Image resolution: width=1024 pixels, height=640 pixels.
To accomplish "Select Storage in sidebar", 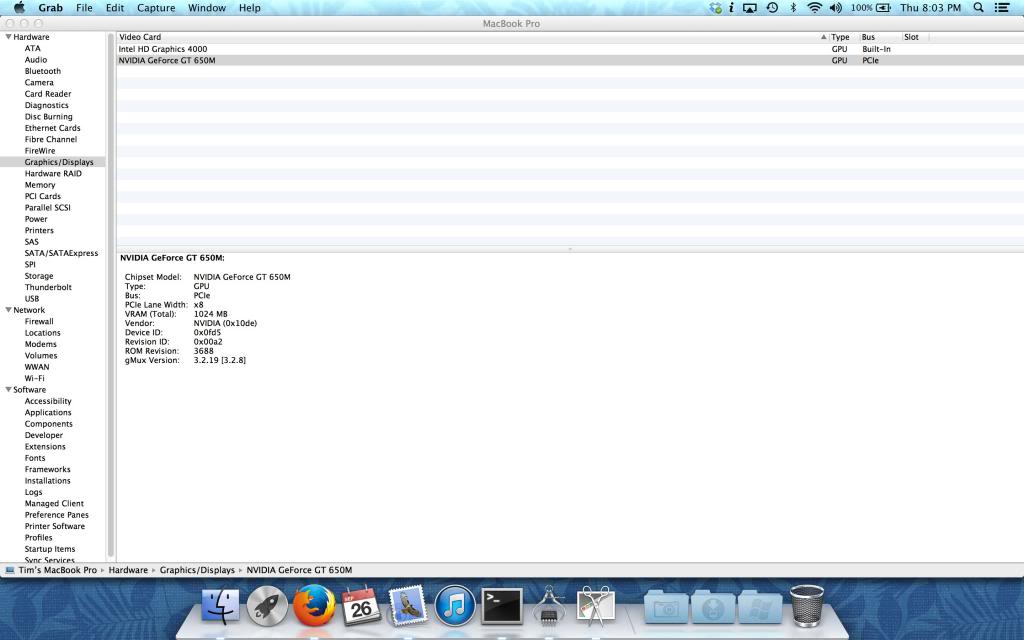I will pos(39,276).
